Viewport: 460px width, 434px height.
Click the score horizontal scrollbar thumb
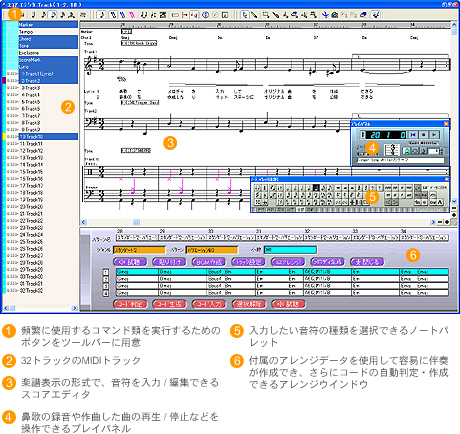pos(137,222)
